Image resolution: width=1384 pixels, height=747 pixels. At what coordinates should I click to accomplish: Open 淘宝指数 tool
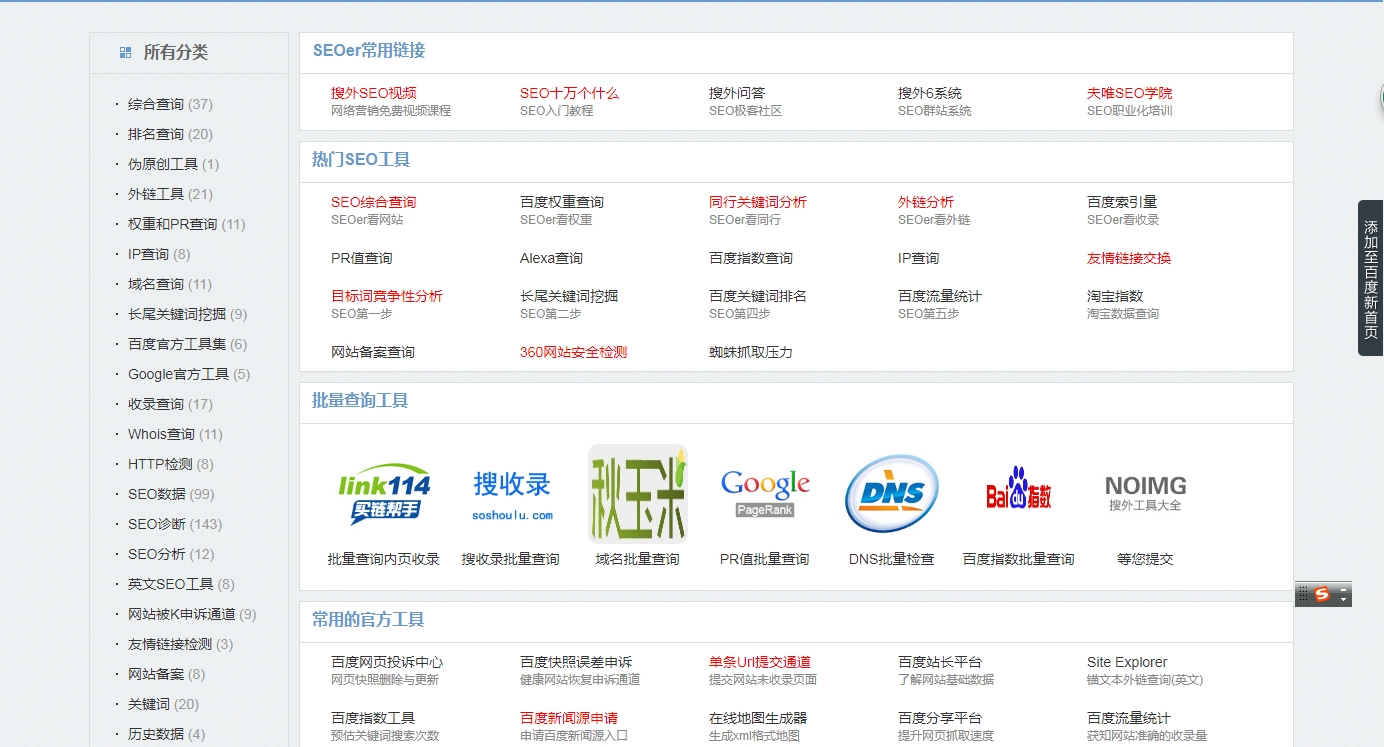click(x=1115, y=296)
